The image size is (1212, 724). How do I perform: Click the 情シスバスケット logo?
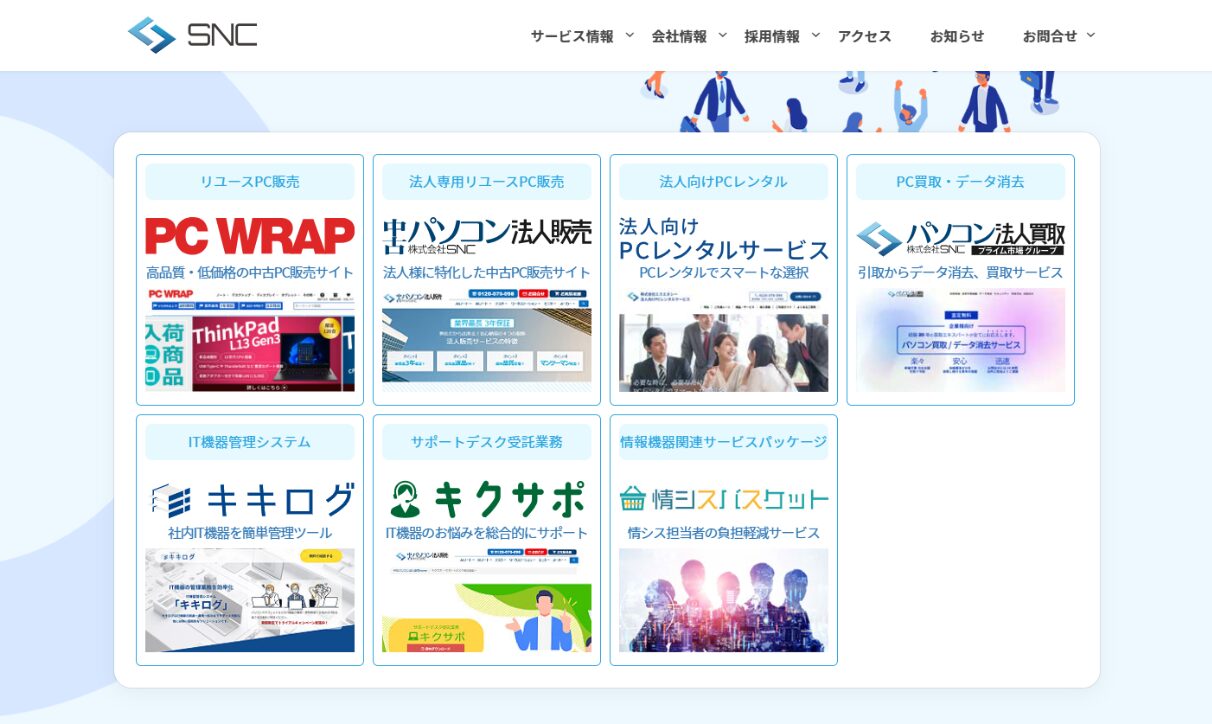[x=724, y=499]
